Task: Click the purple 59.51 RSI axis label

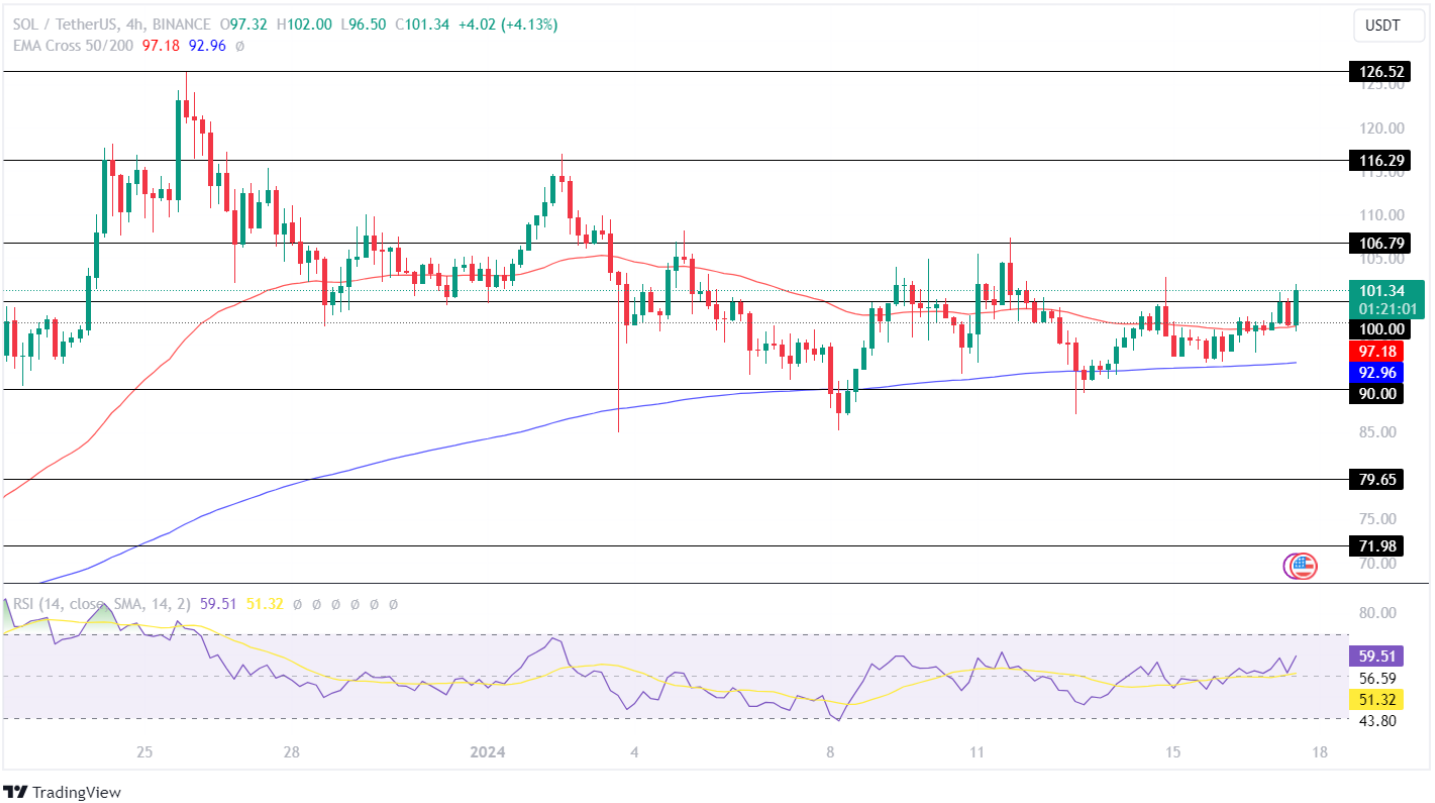Action: pyautogui.click(x=1376, y=657)
